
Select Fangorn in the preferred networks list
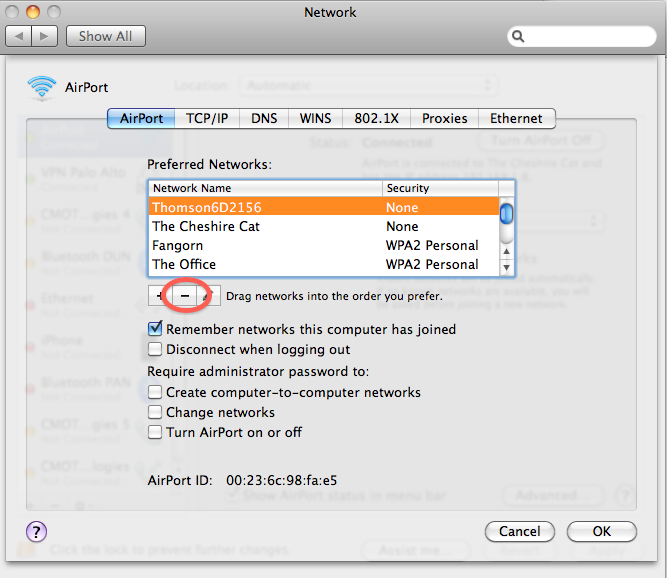(x=177, y=245)
